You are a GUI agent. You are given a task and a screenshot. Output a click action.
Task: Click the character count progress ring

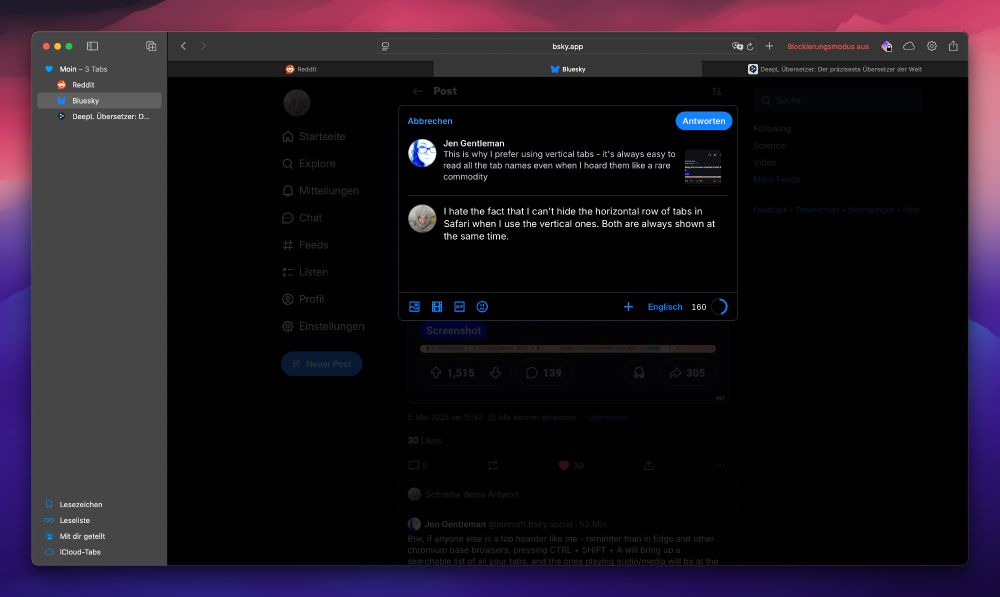pos(719,307)
